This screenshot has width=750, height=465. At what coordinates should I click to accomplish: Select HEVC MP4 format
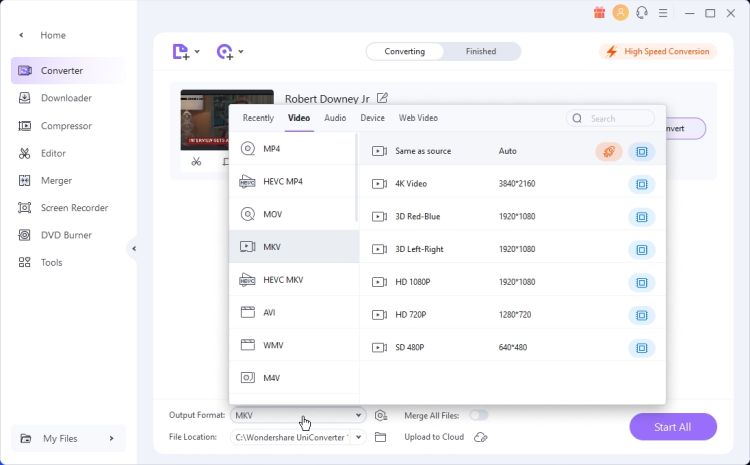[x=294, y=181]
